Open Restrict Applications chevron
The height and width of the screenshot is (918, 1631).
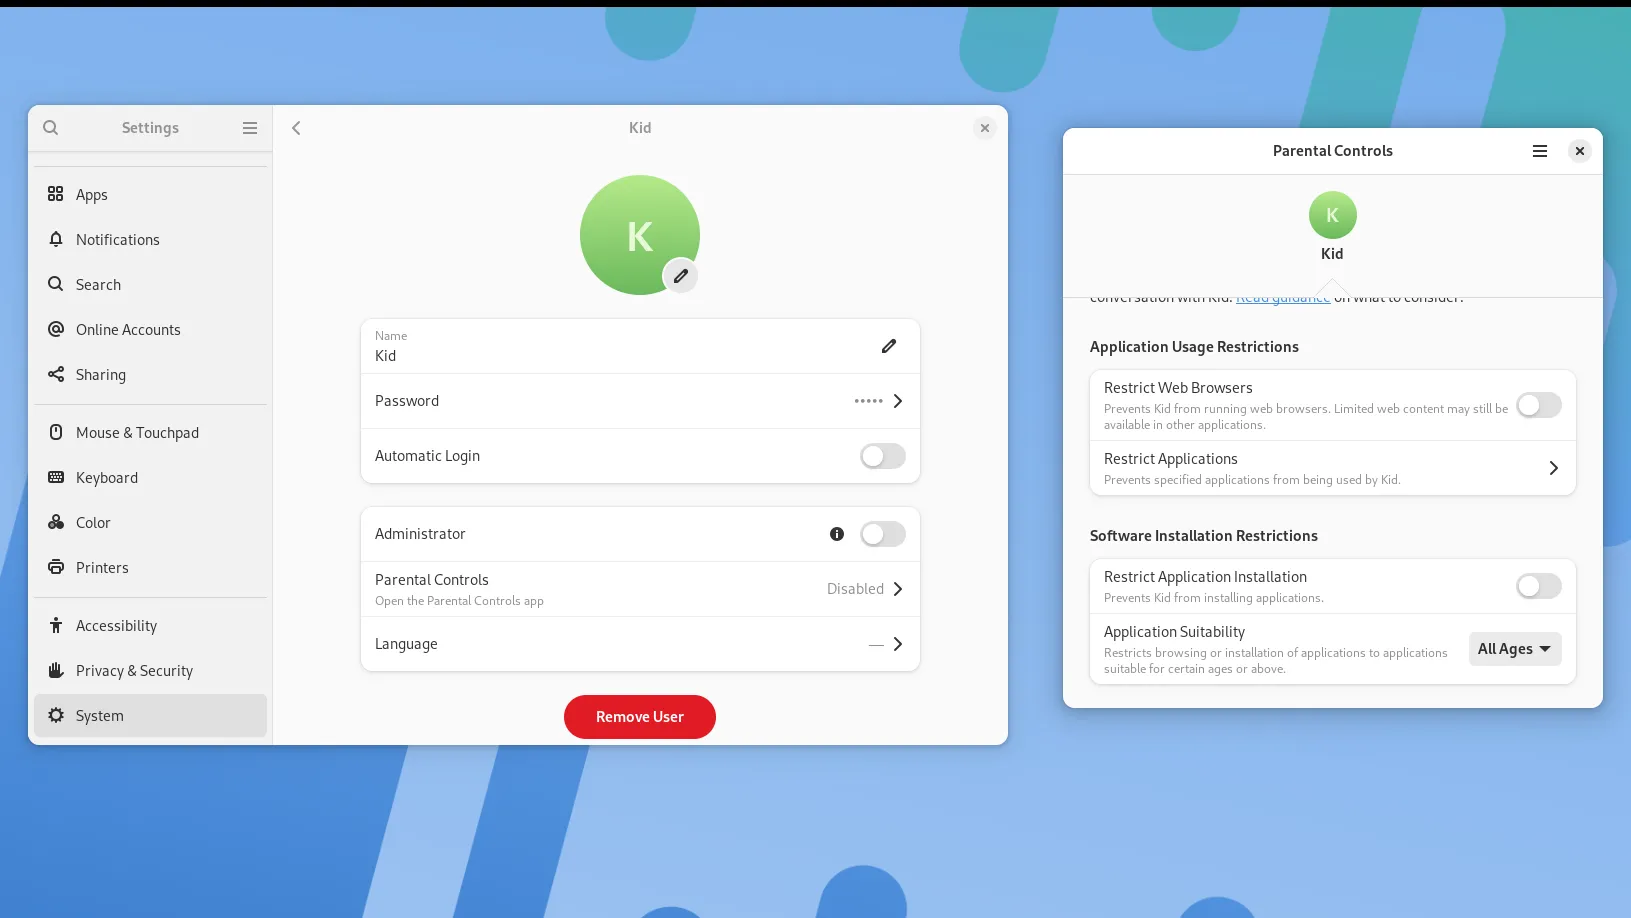pyautogui.click(x=1553, y=468)
